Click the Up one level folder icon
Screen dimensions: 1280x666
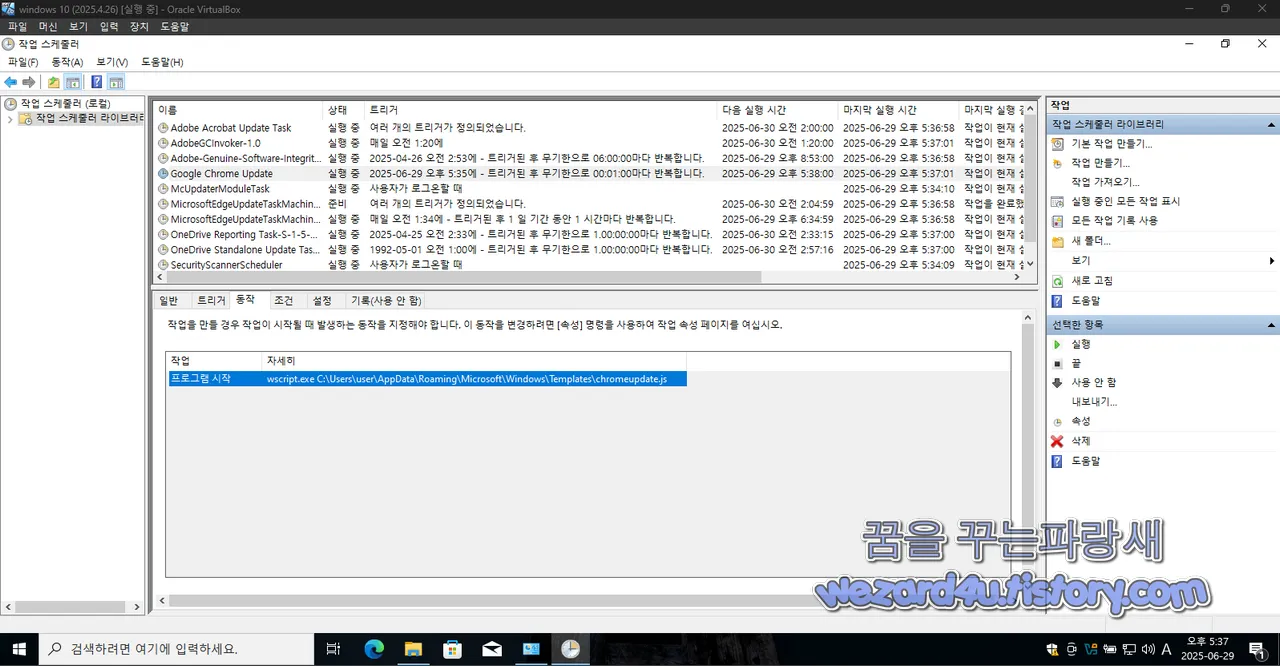pyautogui.click(x=54, y=82)
